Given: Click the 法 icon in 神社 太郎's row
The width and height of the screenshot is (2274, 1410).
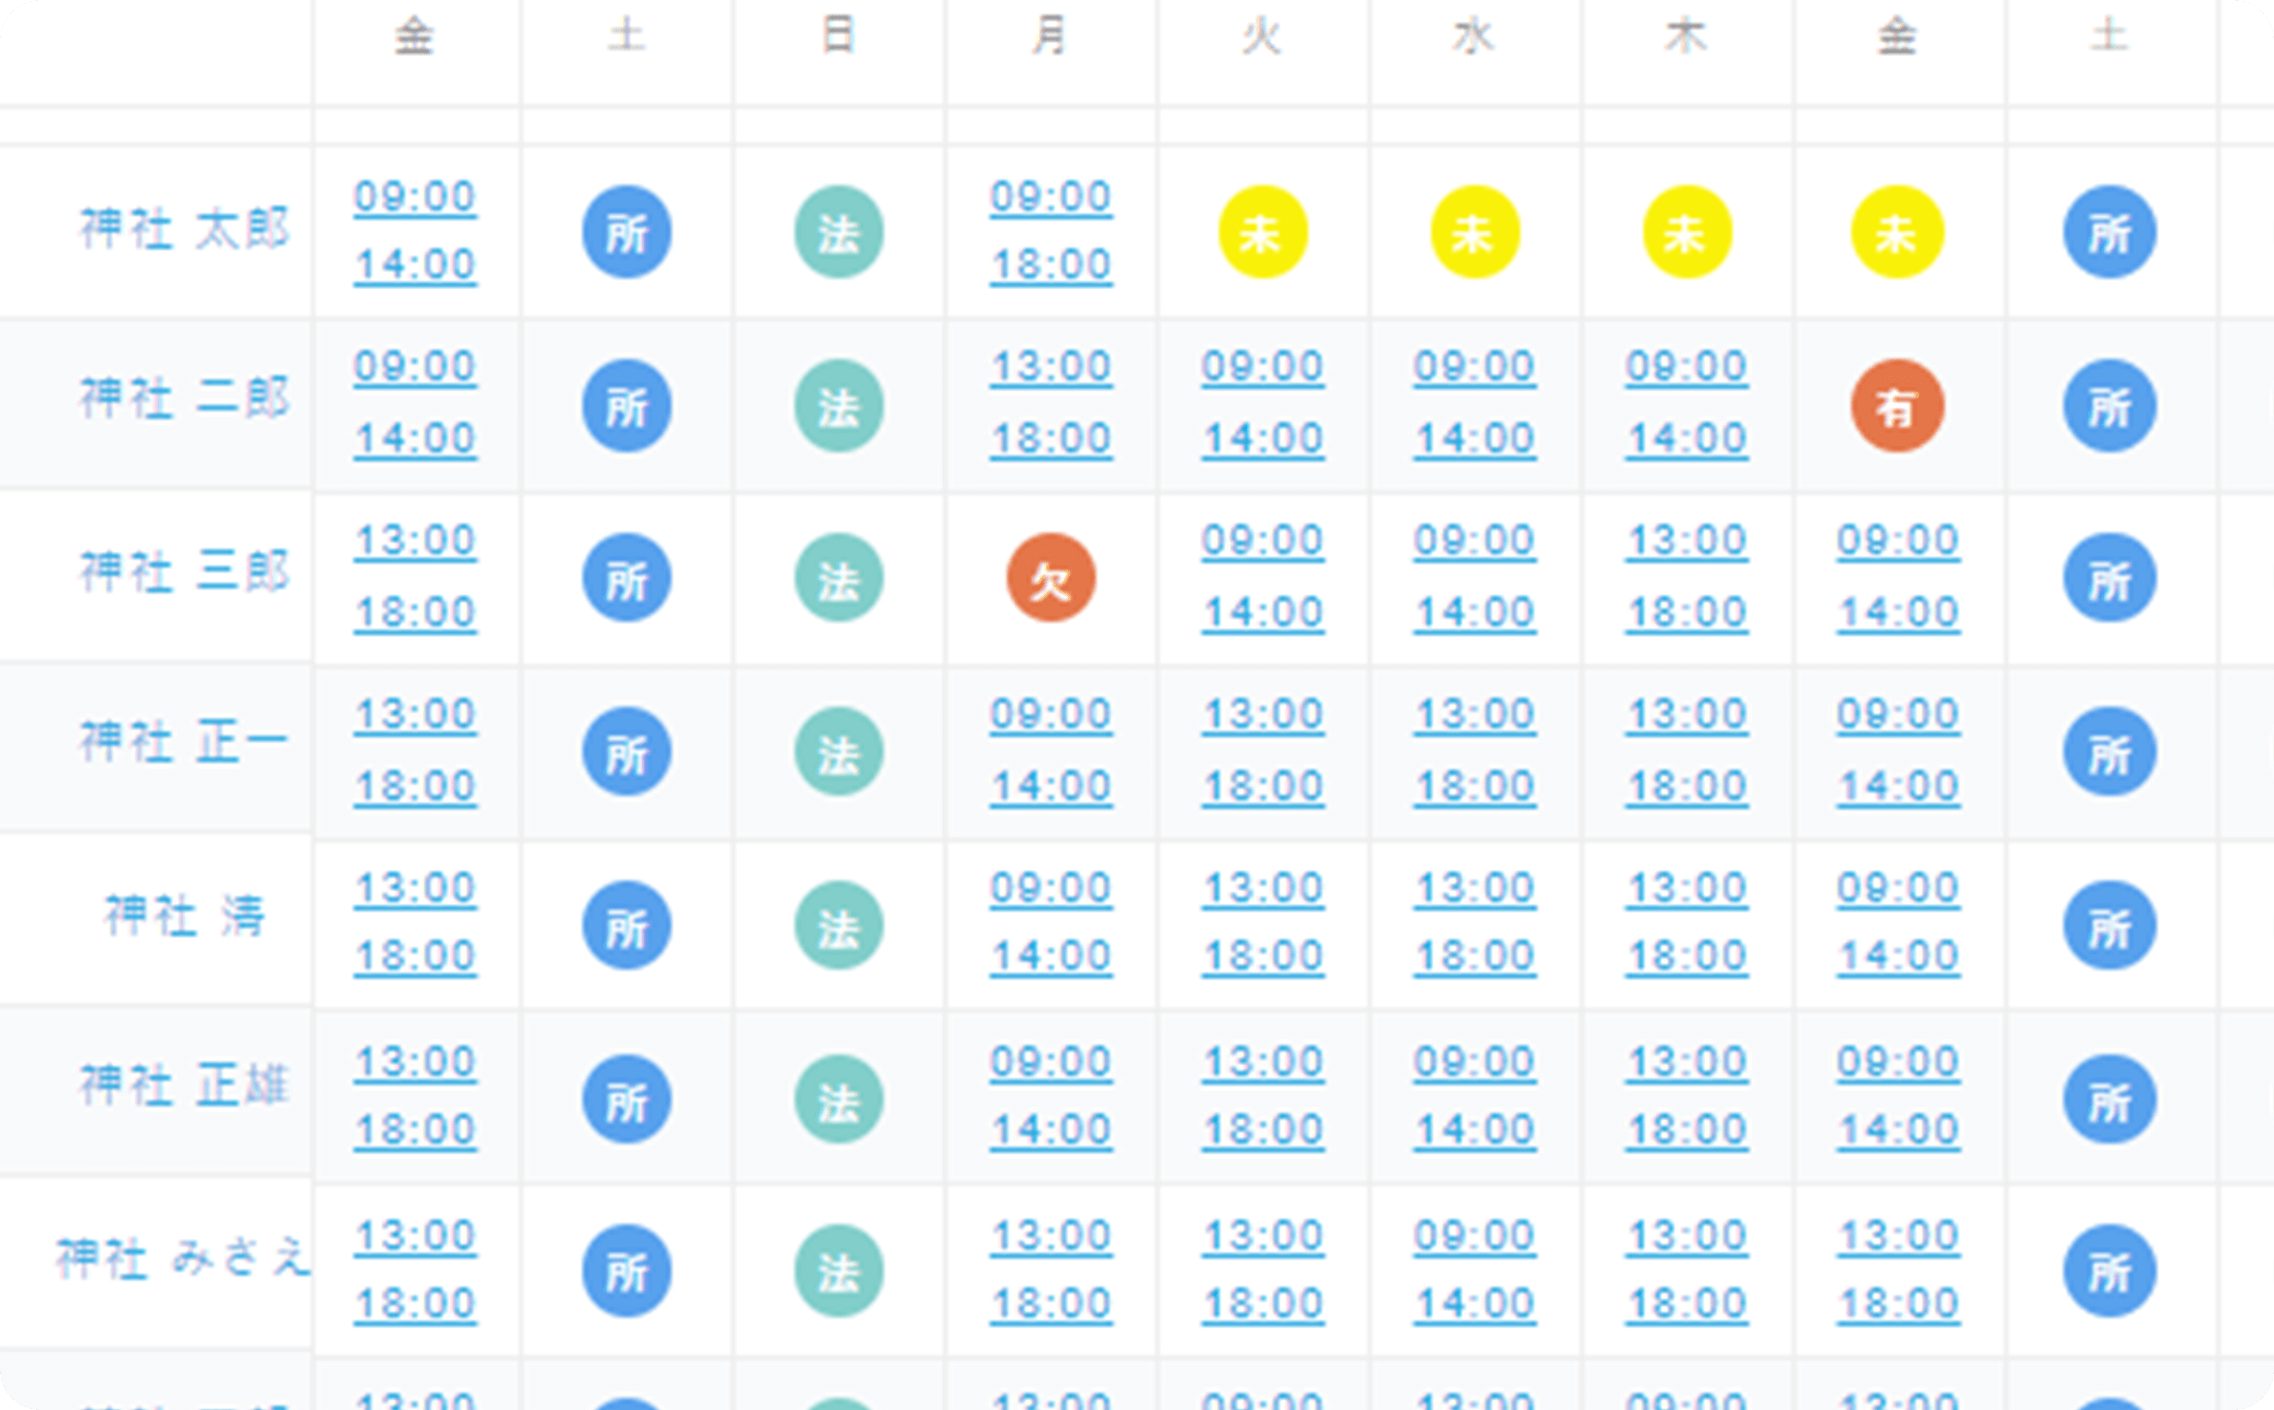Looking at the screenshot, I should point(838,232).
